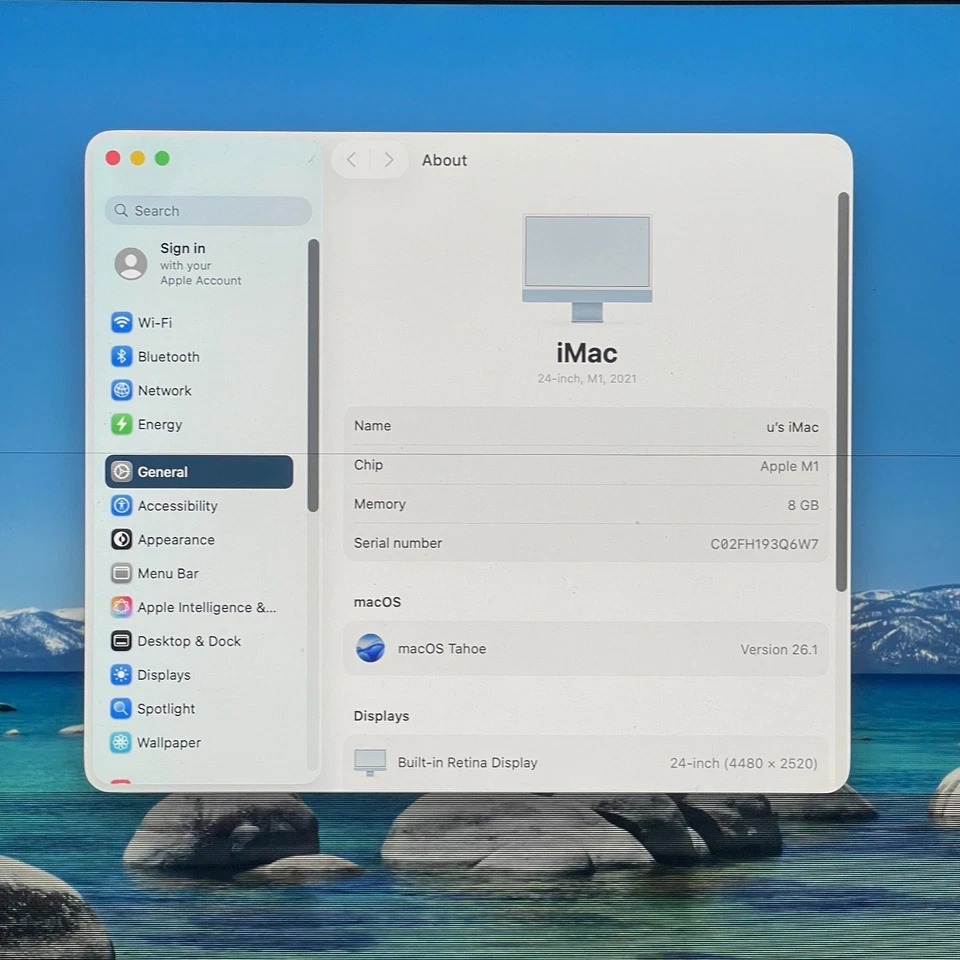The width and height of the screenshot is (960, 960).
Task: Click the right pane vertical scrollbar
Action: (842, 390)
